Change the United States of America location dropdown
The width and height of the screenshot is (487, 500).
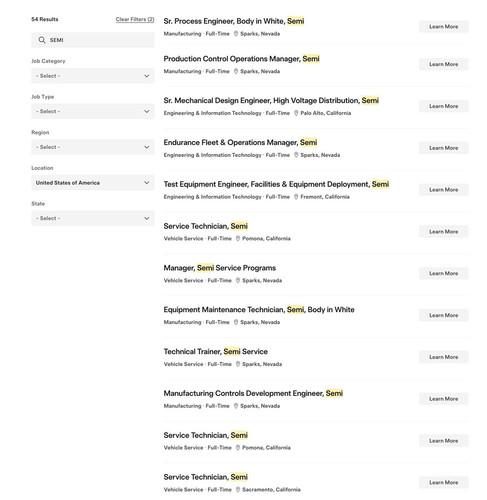pyautogui.click(x=93, y=183)
